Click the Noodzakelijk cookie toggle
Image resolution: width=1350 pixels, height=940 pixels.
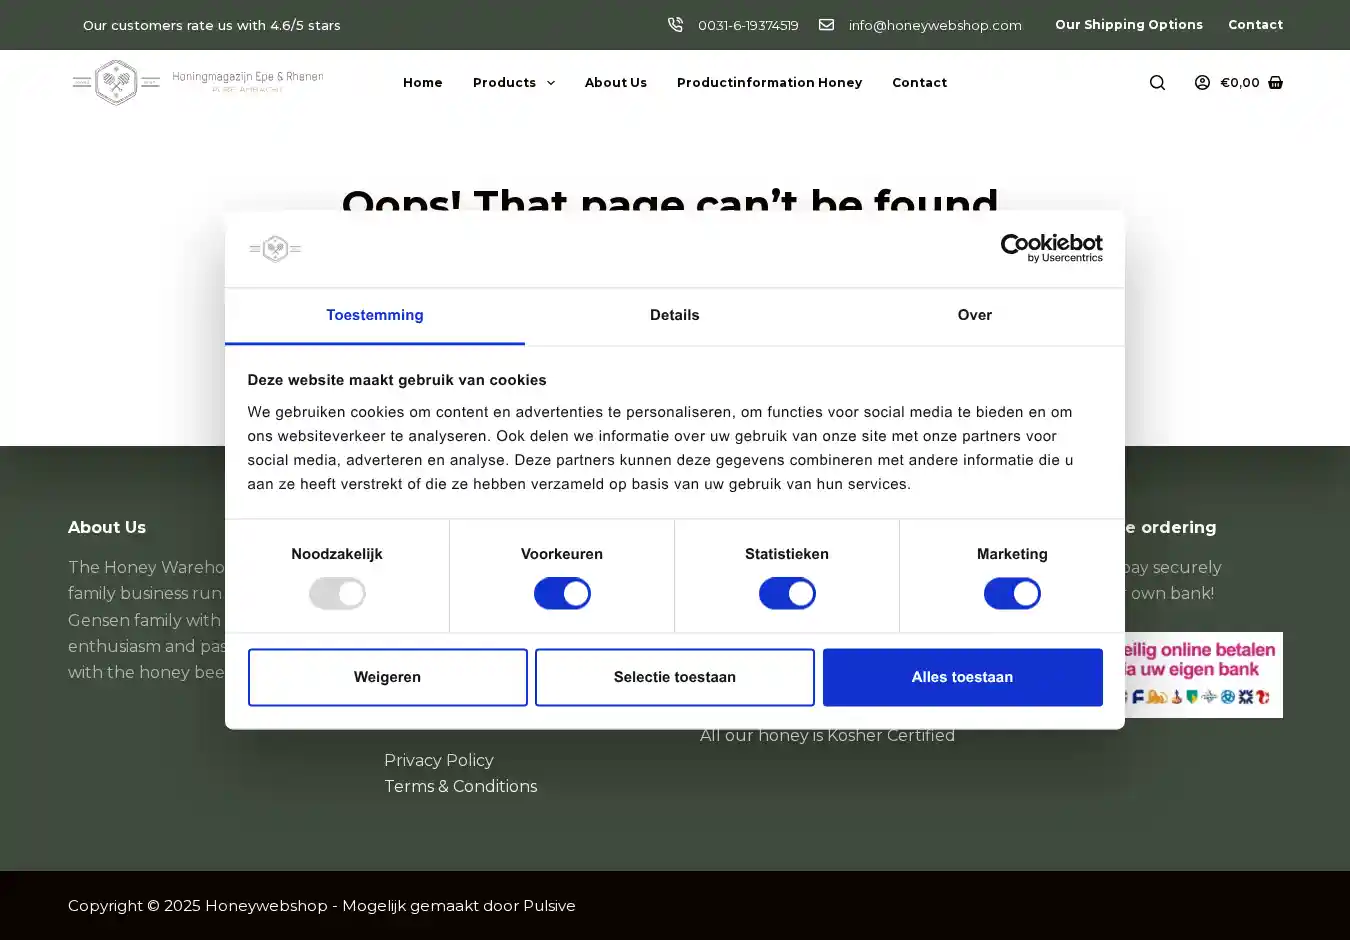point(337,594)
